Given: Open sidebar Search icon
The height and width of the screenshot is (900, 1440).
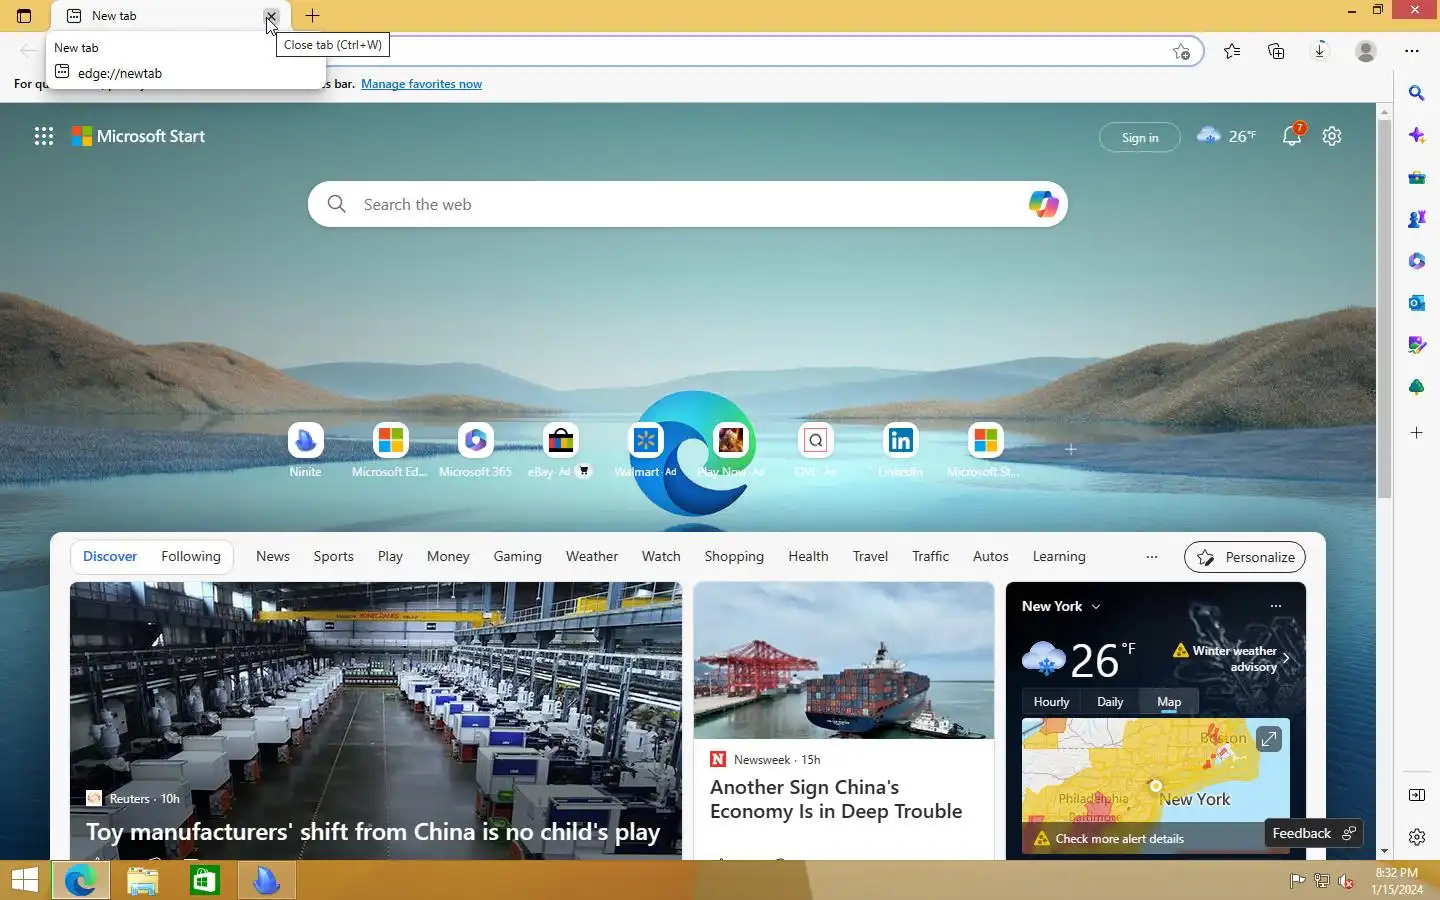Looking at the screenshot, I should [x=1416, y=93].
